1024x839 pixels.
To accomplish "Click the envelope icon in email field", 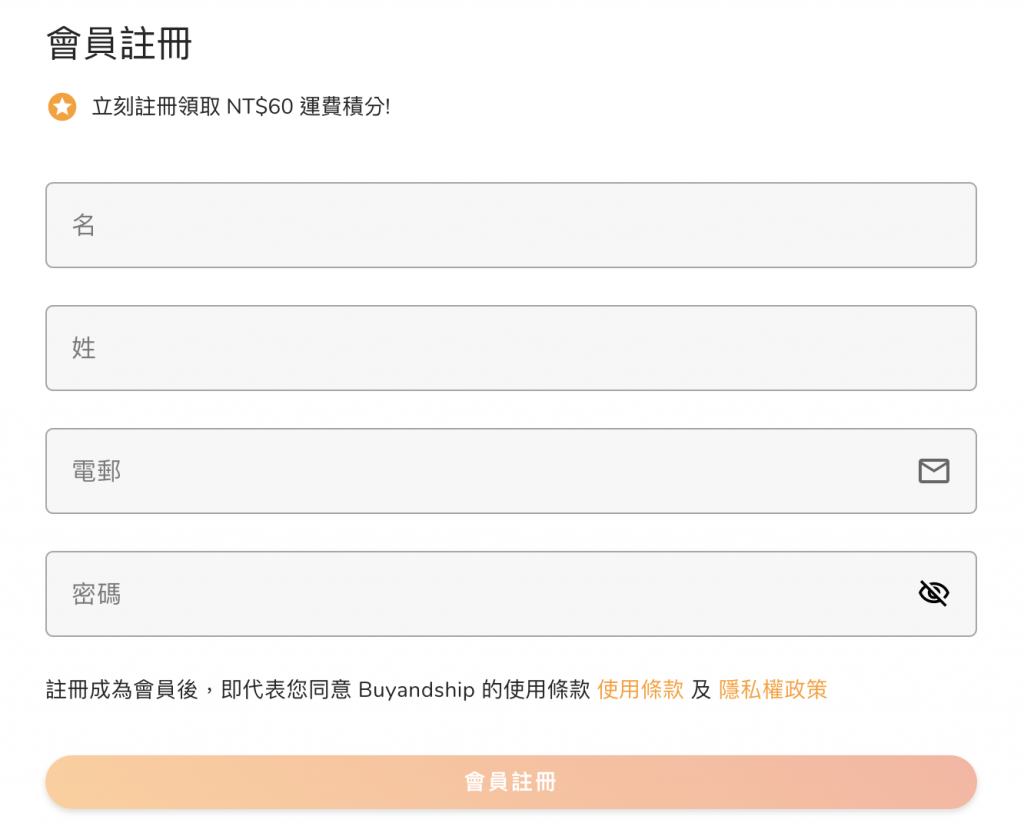I will (933, 471).
